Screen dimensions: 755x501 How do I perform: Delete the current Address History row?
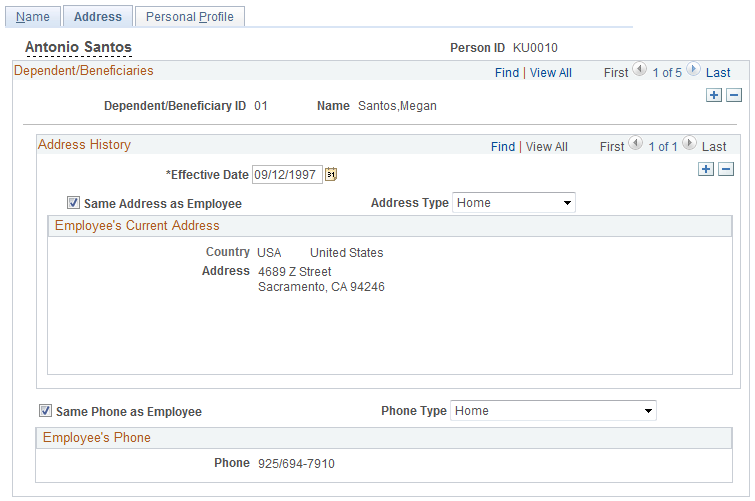click(x=726, y=169)
